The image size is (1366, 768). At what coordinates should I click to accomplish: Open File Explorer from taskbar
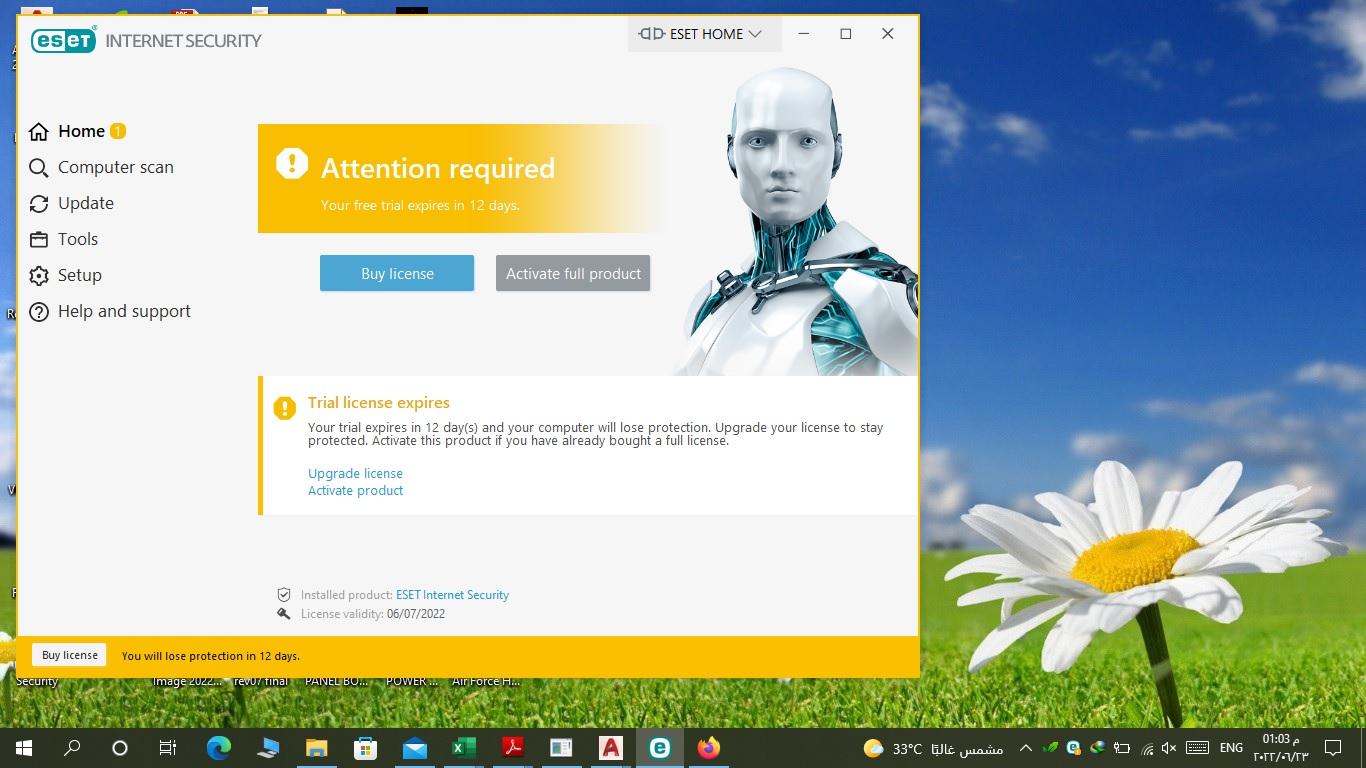click(x=316, y=747)
